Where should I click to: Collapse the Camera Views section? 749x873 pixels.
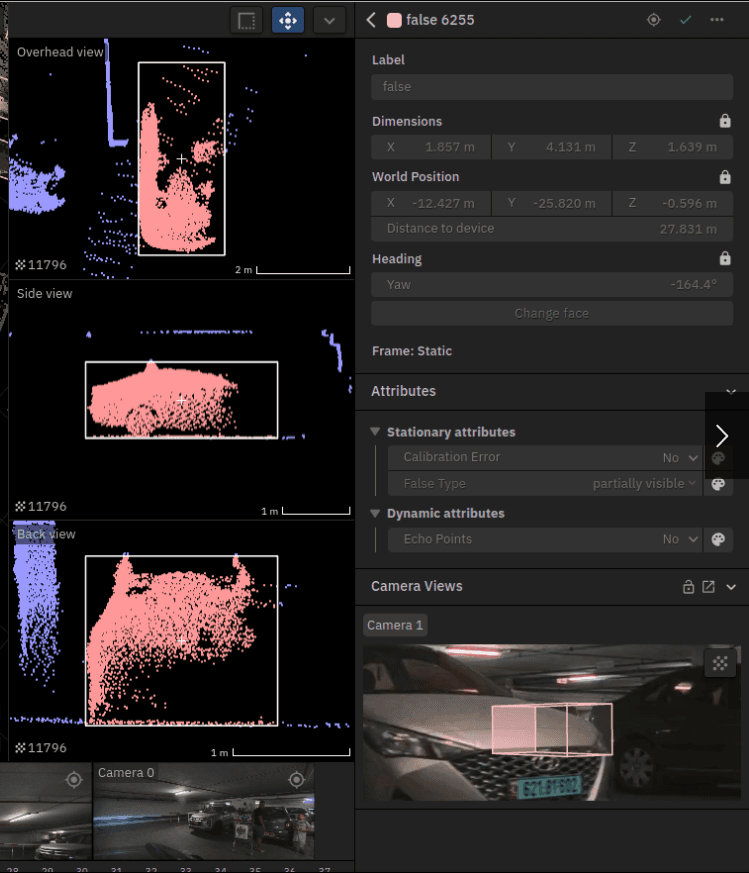[x=731, y=587]
